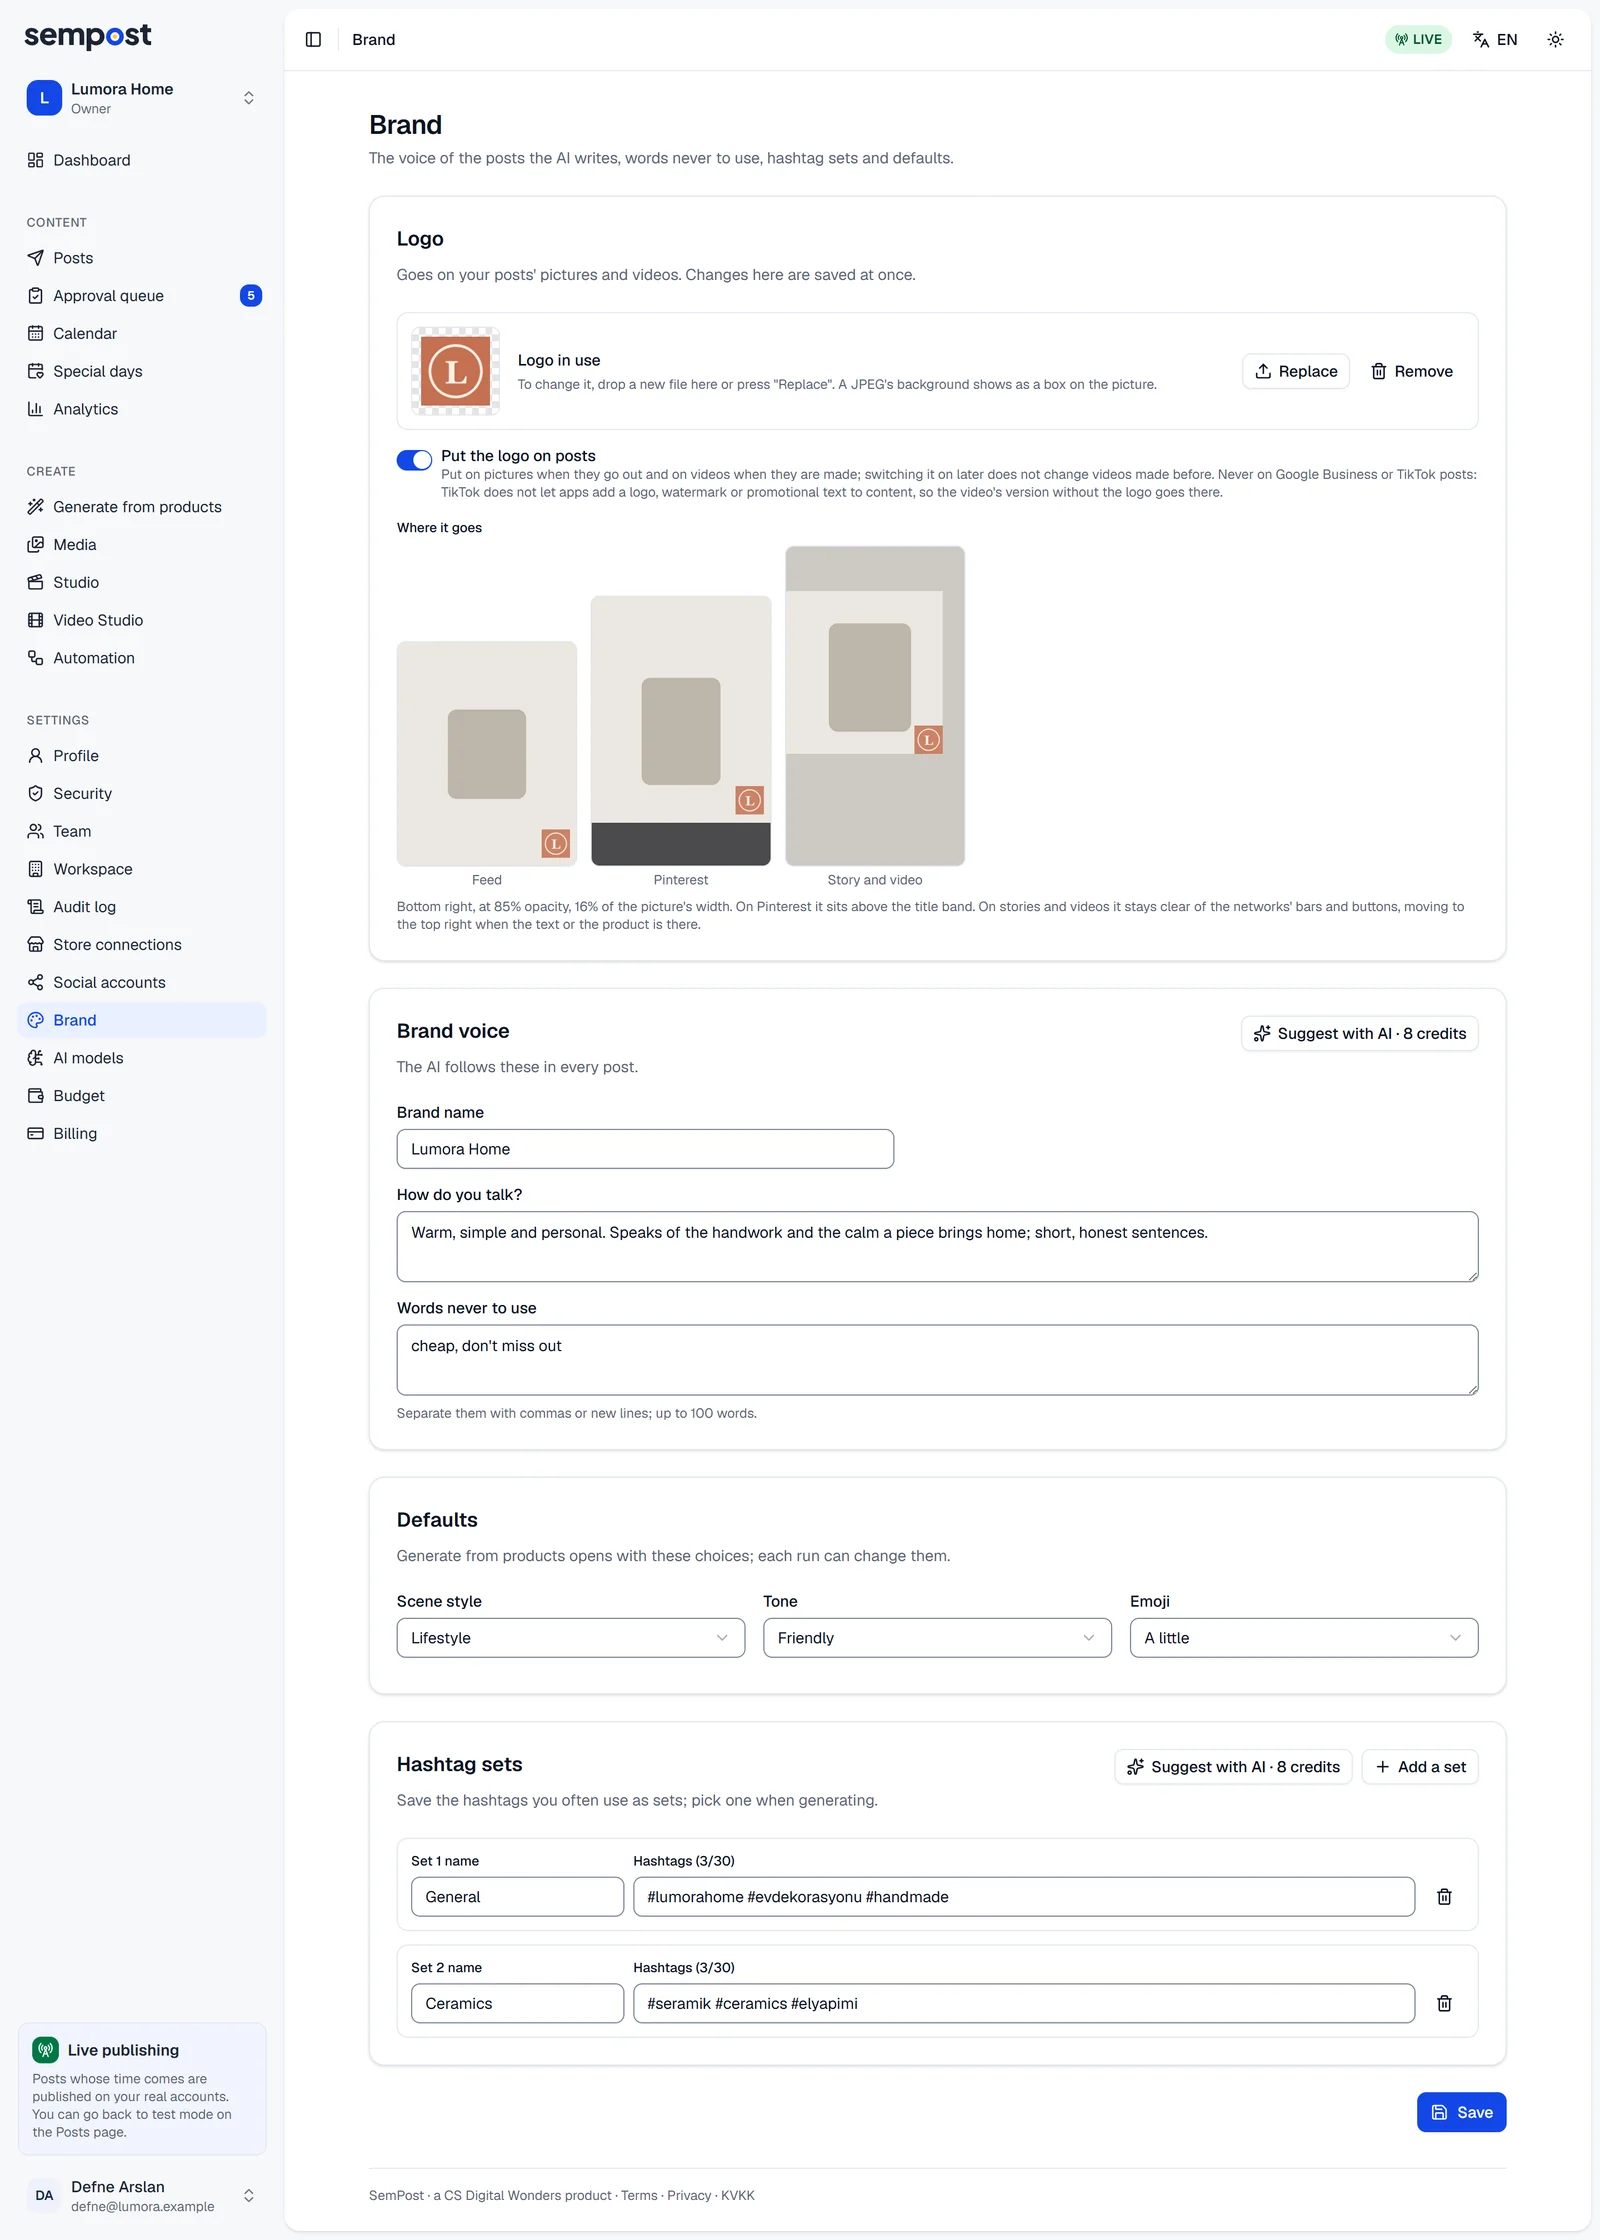This screenshot has height=2240, width=1600.
Task: Expand the Defne Arslan user menu
Action: [142, 2195]
